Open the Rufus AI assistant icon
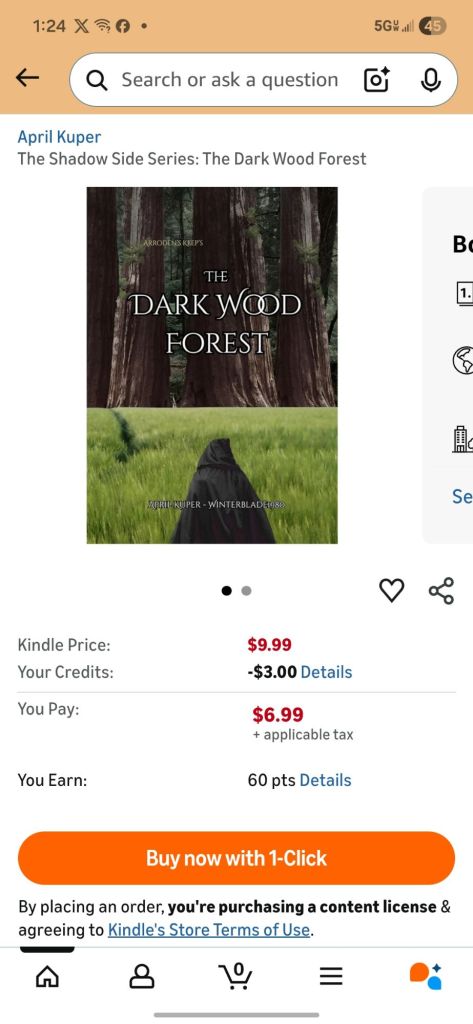The image size is (473, 1024). [425, 976]
